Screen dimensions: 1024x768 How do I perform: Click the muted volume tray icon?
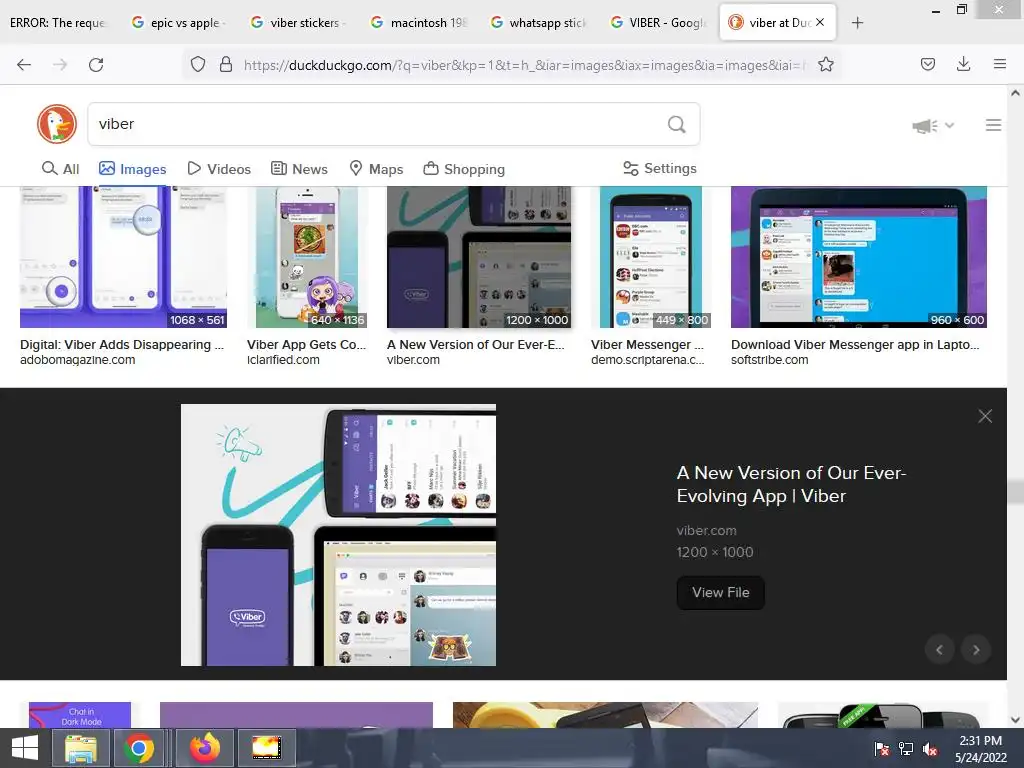coord(930,749)
